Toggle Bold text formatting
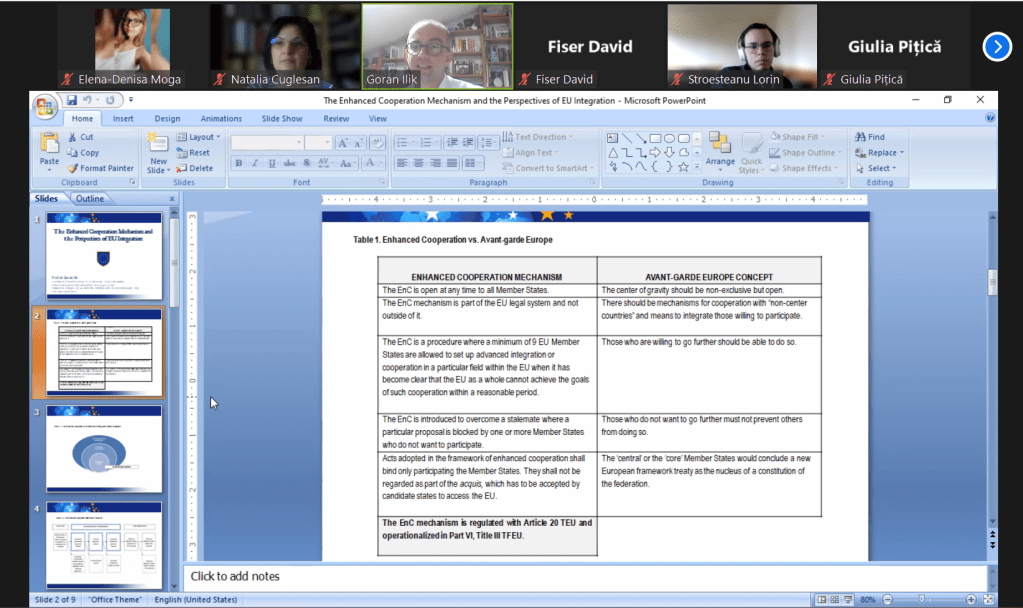Viewport: 1023px width, 608px height. [239, 163]
